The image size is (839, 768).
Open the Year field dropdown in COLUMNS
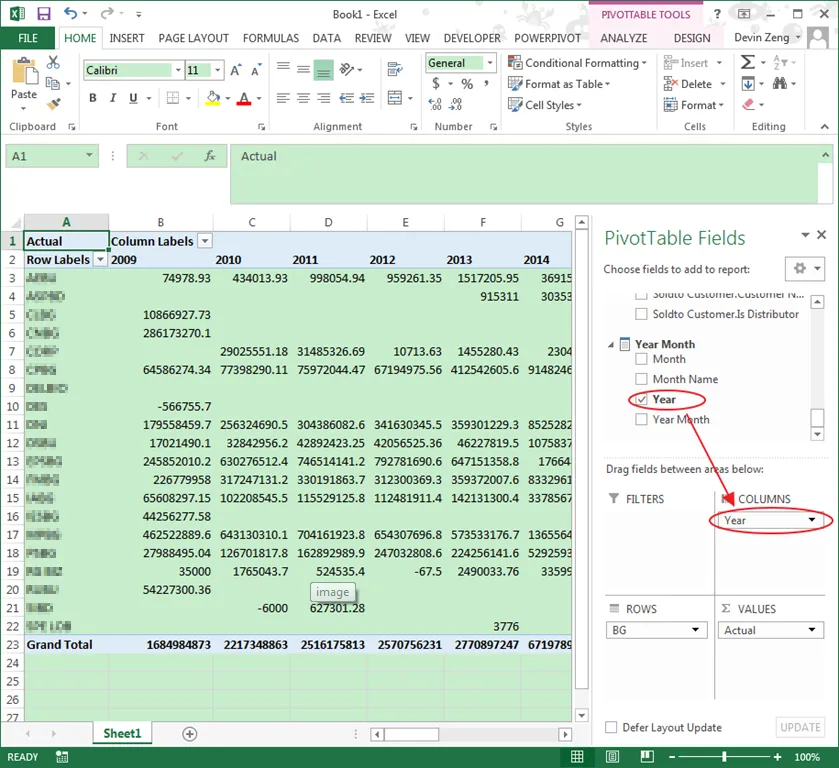pyautogui.click(x=812, y=520)
